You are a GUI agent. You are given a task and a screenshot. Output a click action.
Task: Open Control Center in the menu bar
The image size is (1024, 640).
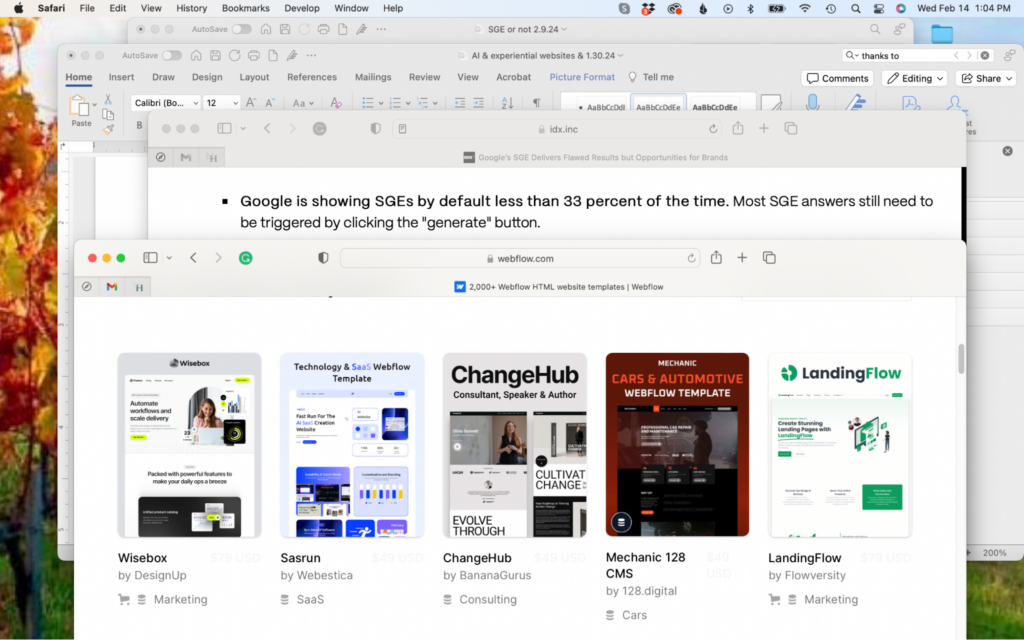point(878,8)
